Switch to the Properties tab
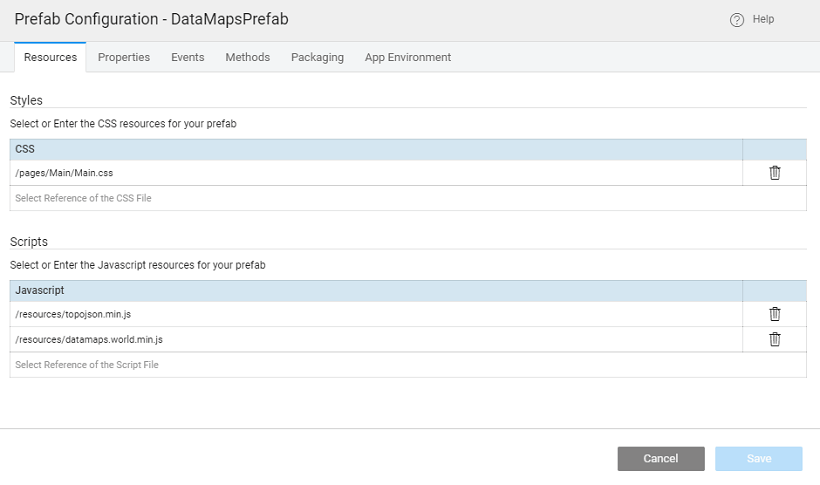The height and width of the screenshot is (485, 820). point(124,57)
